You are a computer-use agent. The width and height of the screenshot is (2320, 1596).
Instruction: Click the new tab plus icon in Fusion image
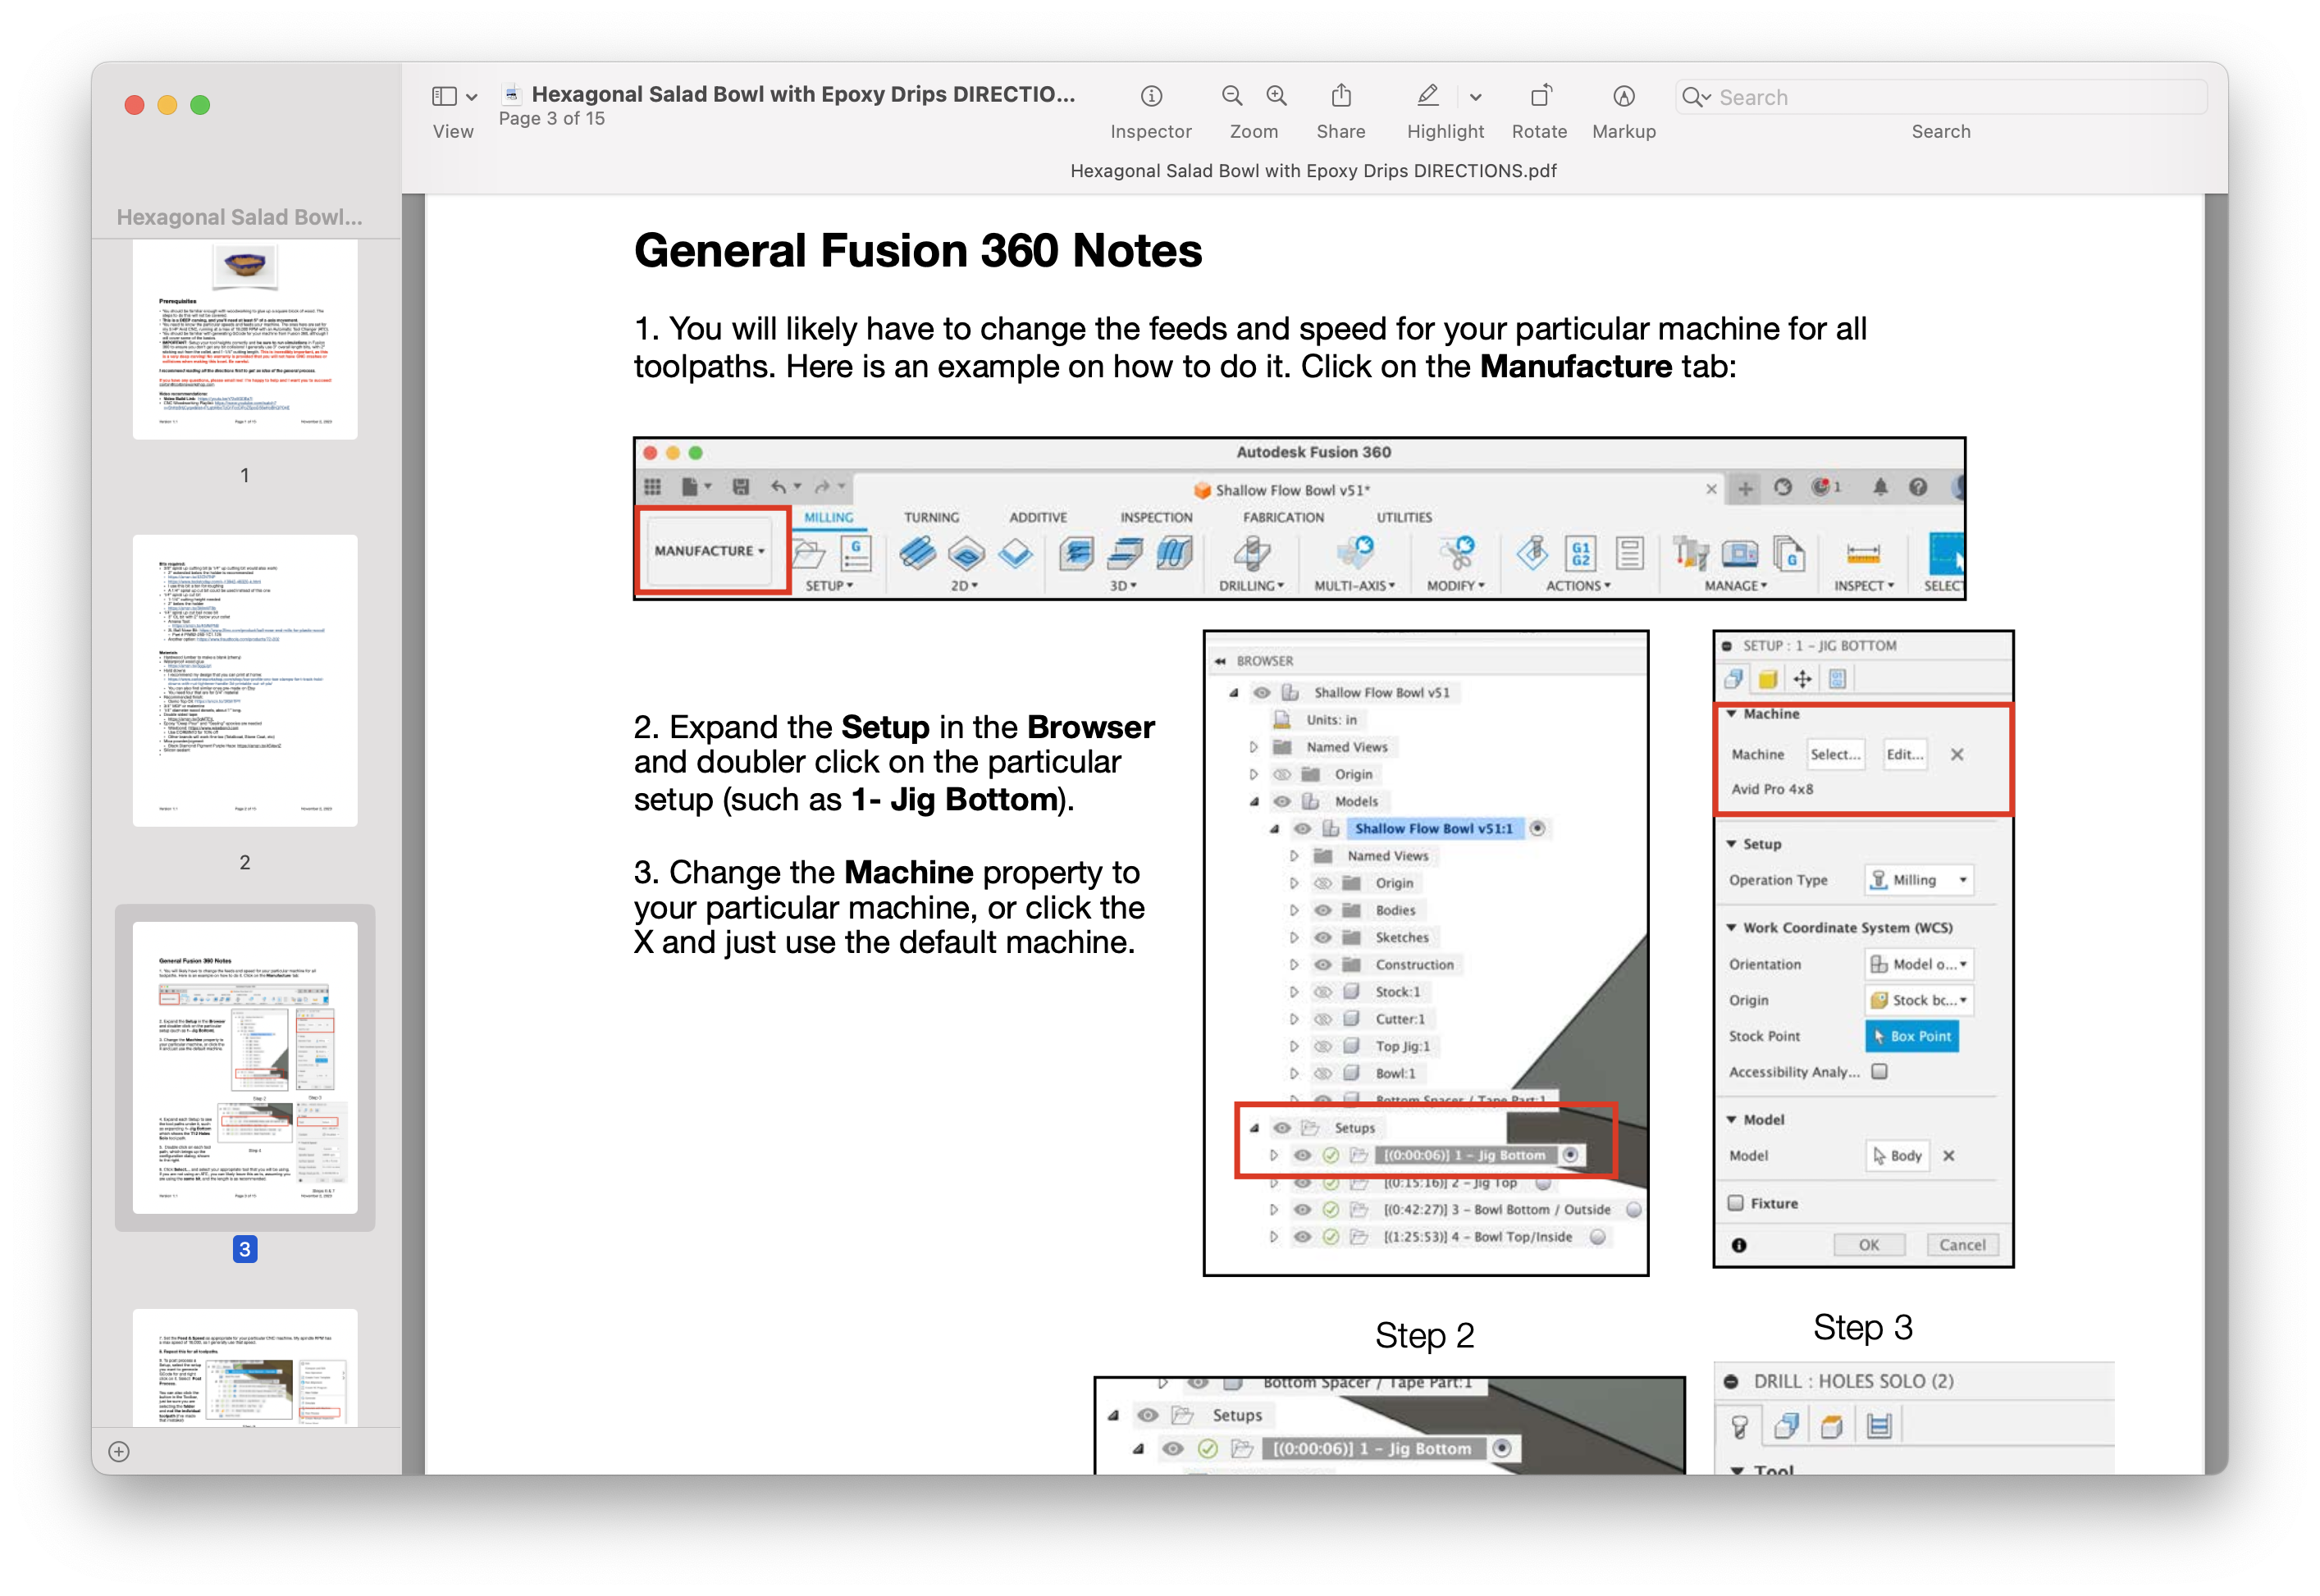pyautogui.click(x=1745, y=488)
